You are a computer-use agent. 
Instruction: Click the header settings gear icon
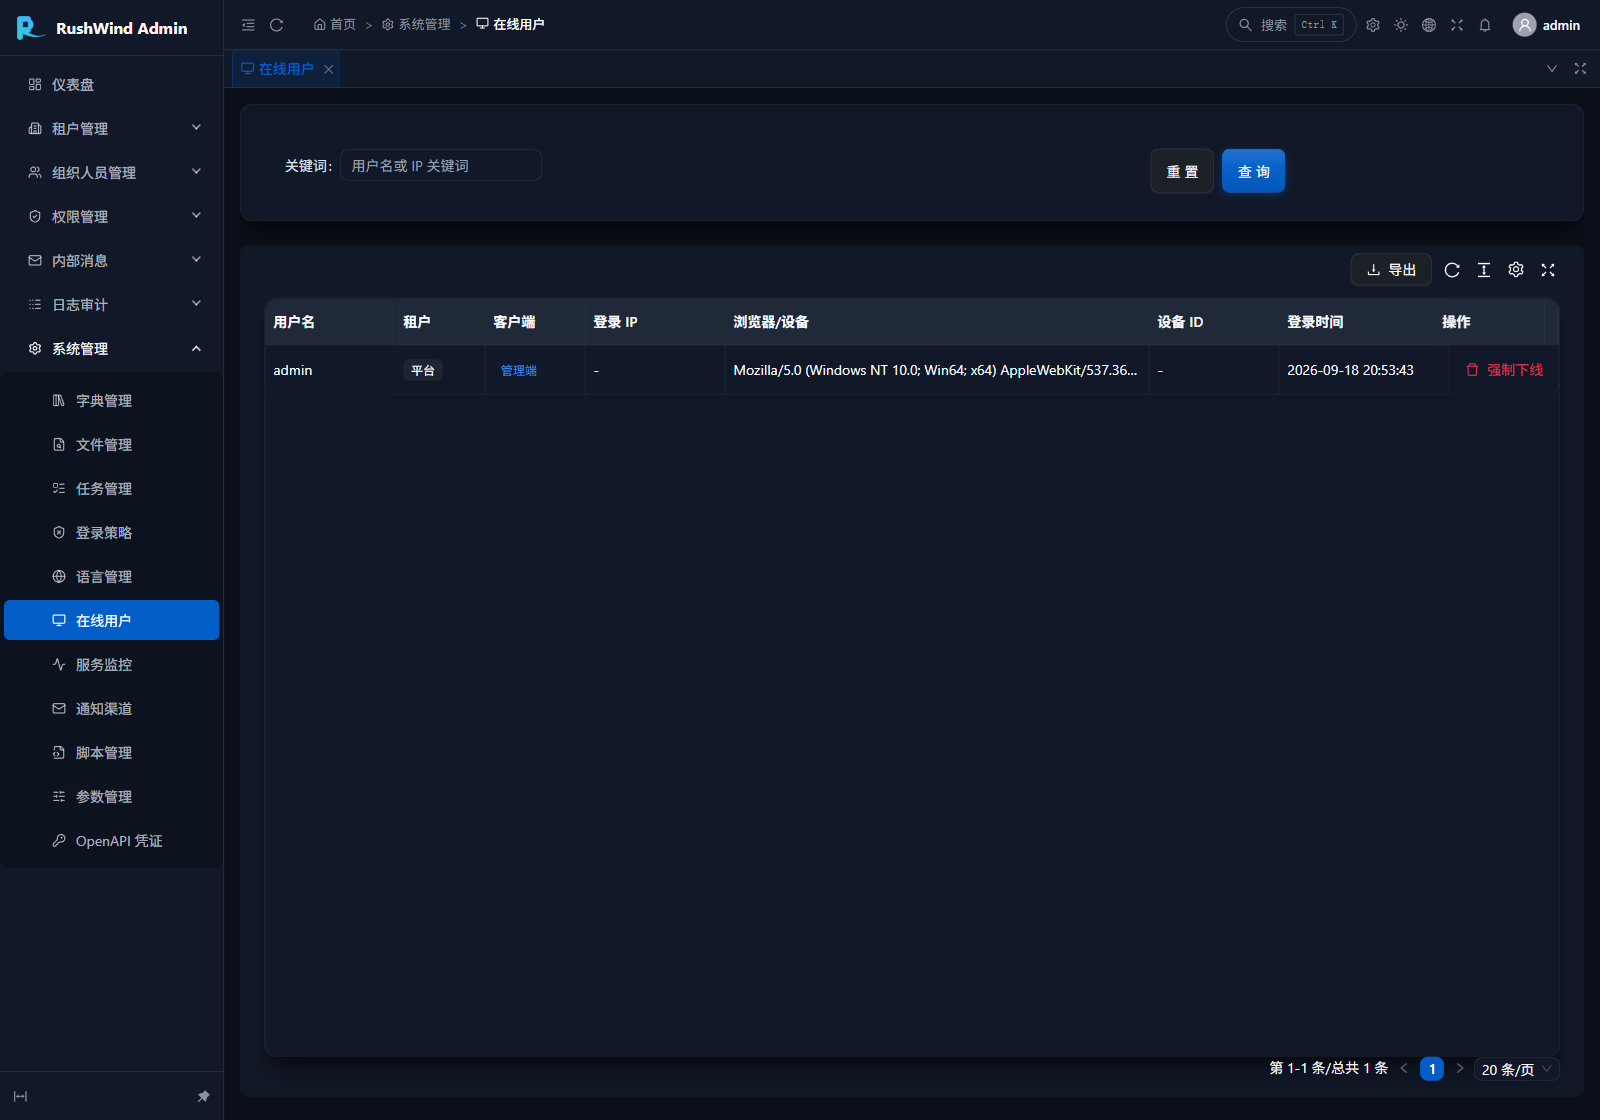(x=1373, y=25)
